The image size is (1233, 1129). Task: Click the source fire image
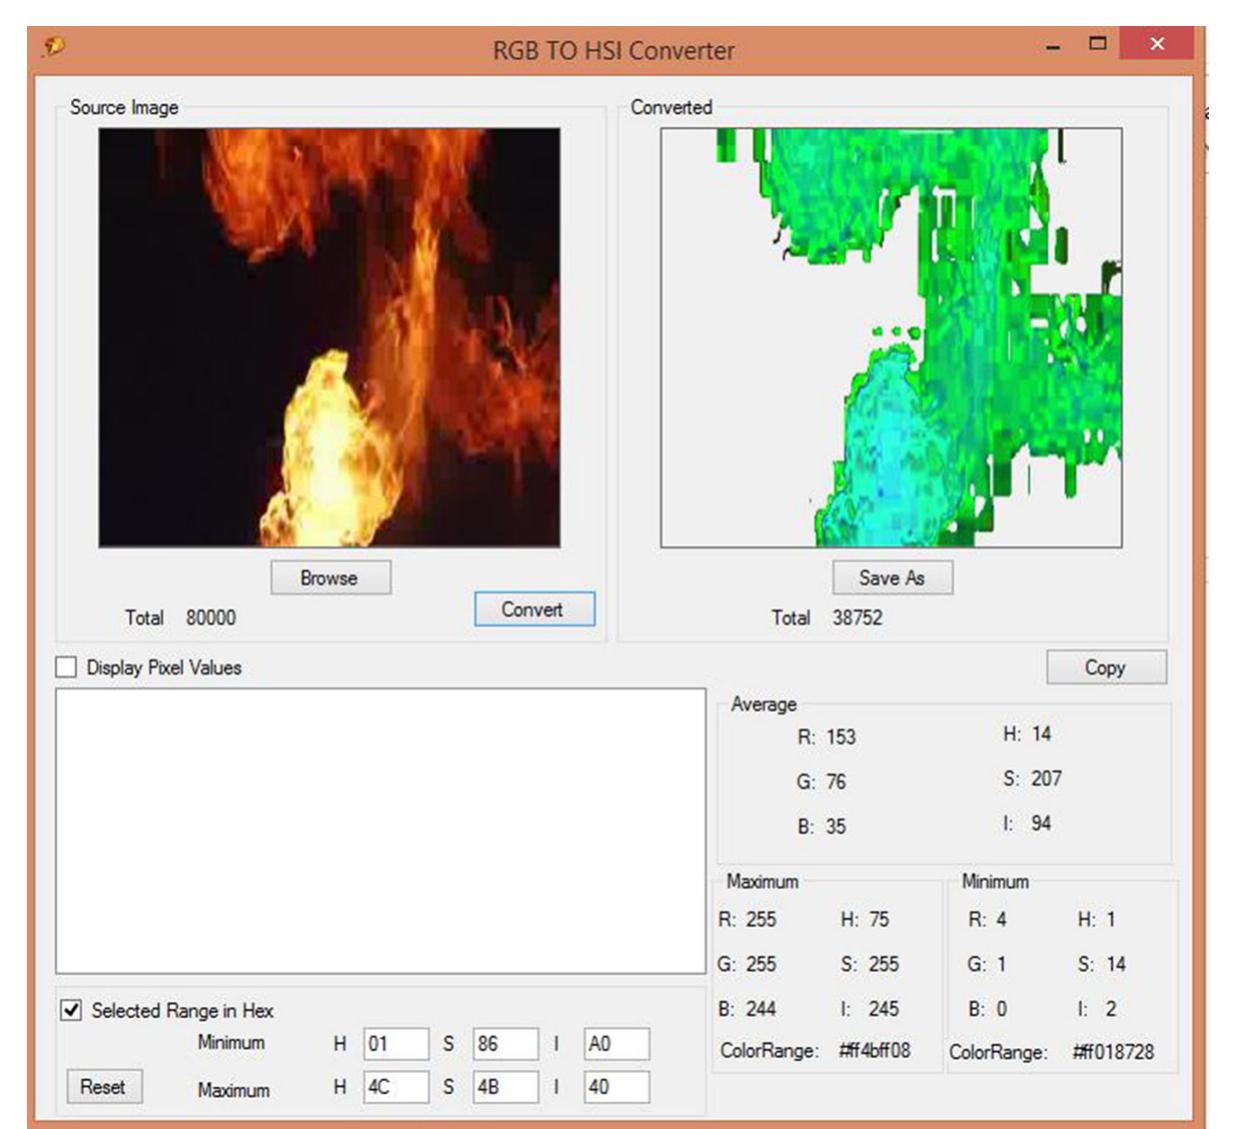[329, 338]
